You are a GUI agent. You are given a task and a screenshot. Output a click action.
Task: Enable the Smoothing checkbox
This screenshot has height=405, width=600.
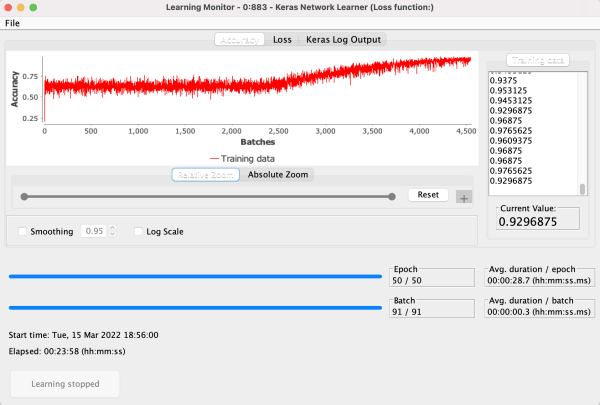[x=23, y=232]
